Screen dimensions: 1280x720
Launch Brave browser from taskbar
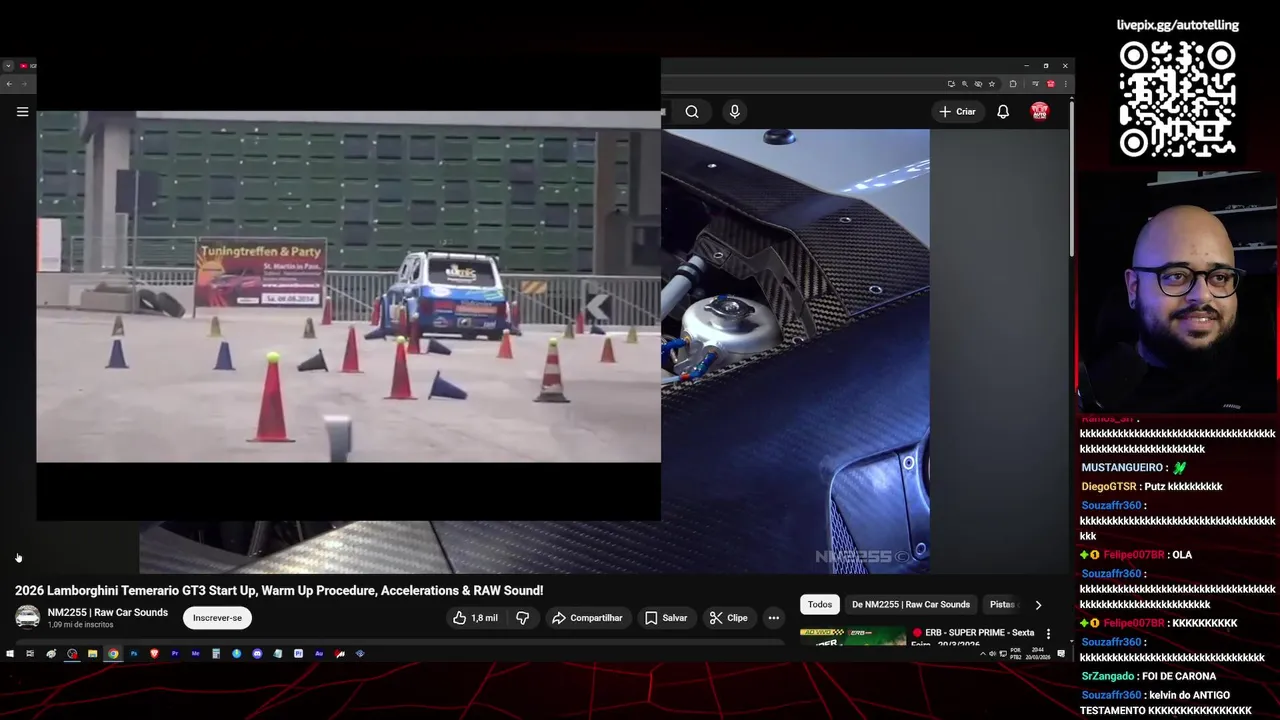pos(154,654)
